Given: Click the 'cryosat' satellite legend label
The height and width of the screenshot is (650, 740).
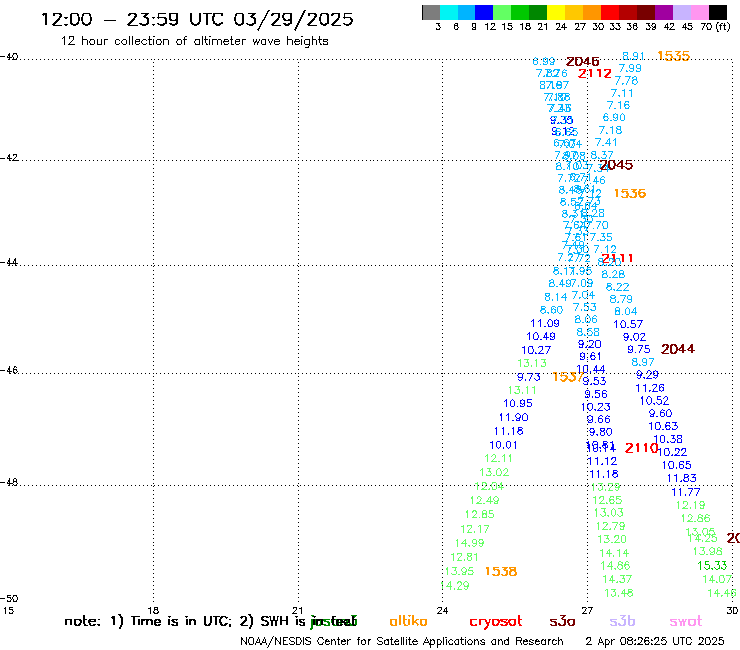Looking at the screenshot, I should coord(496,622).
